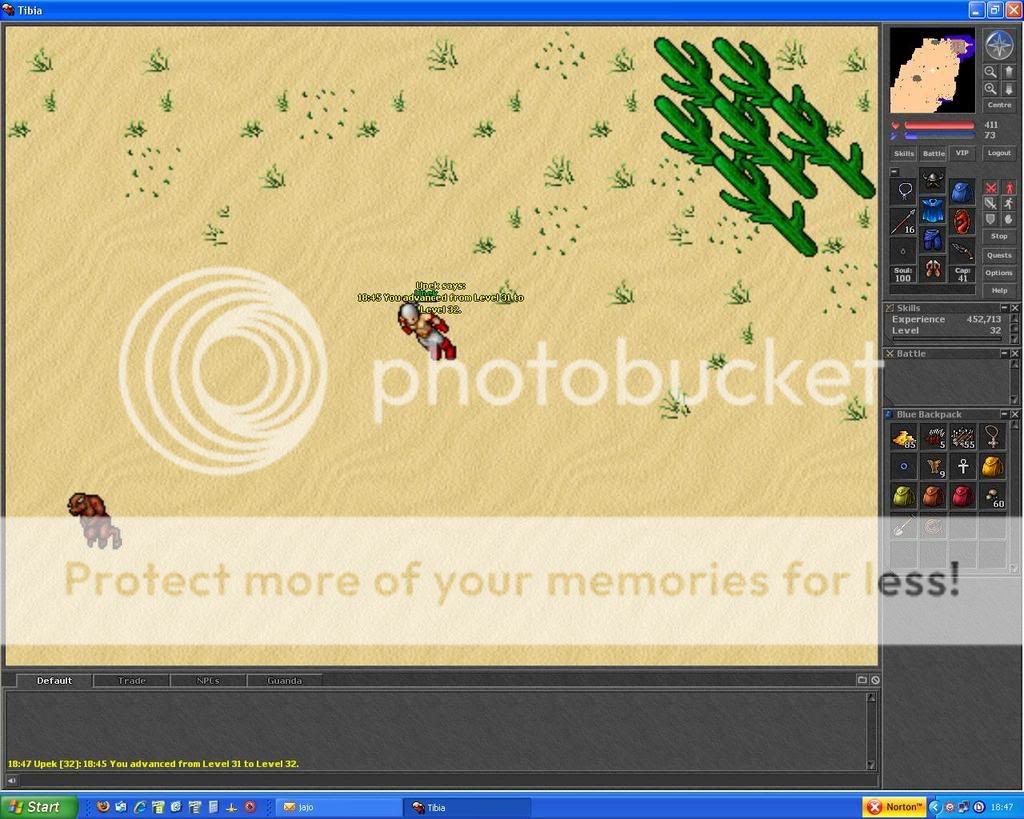The width and height of the screenshot is (1024, 819).
Task: Switch to the Default chat tab
Action: pyautogui.click(x=54, y=681)
